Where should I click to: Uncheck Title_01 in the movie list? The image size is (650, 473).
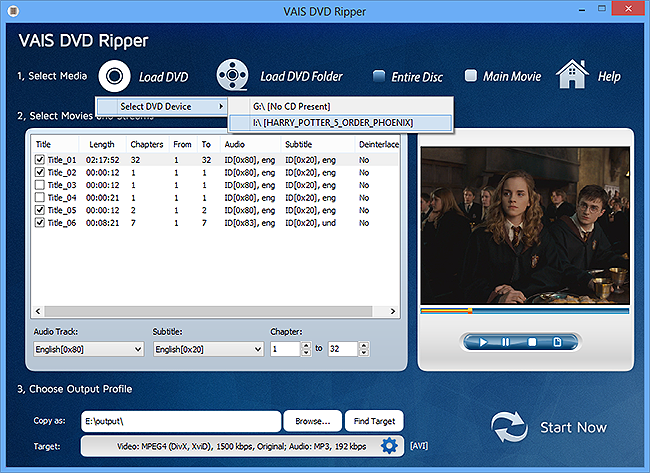(40, 160)
